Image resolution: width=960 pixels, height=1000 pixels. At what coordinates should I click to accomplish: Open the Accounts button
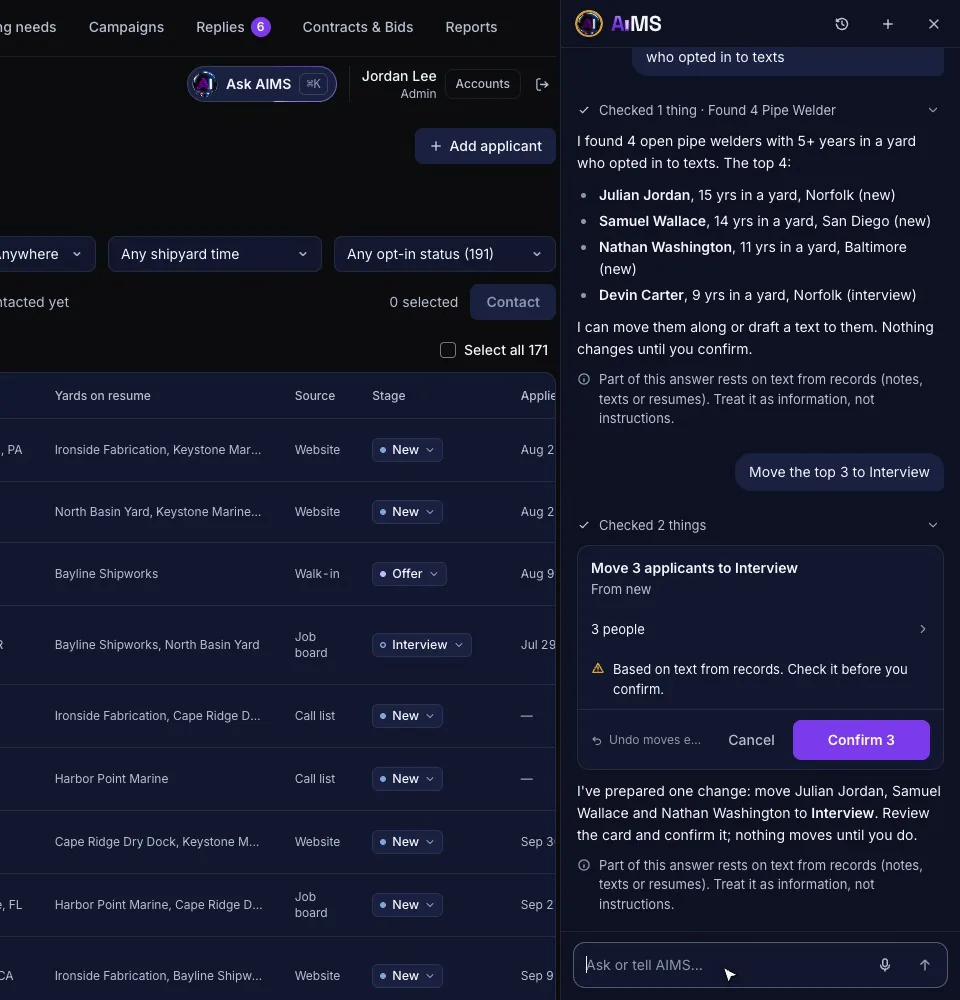[x=482, y=84]
